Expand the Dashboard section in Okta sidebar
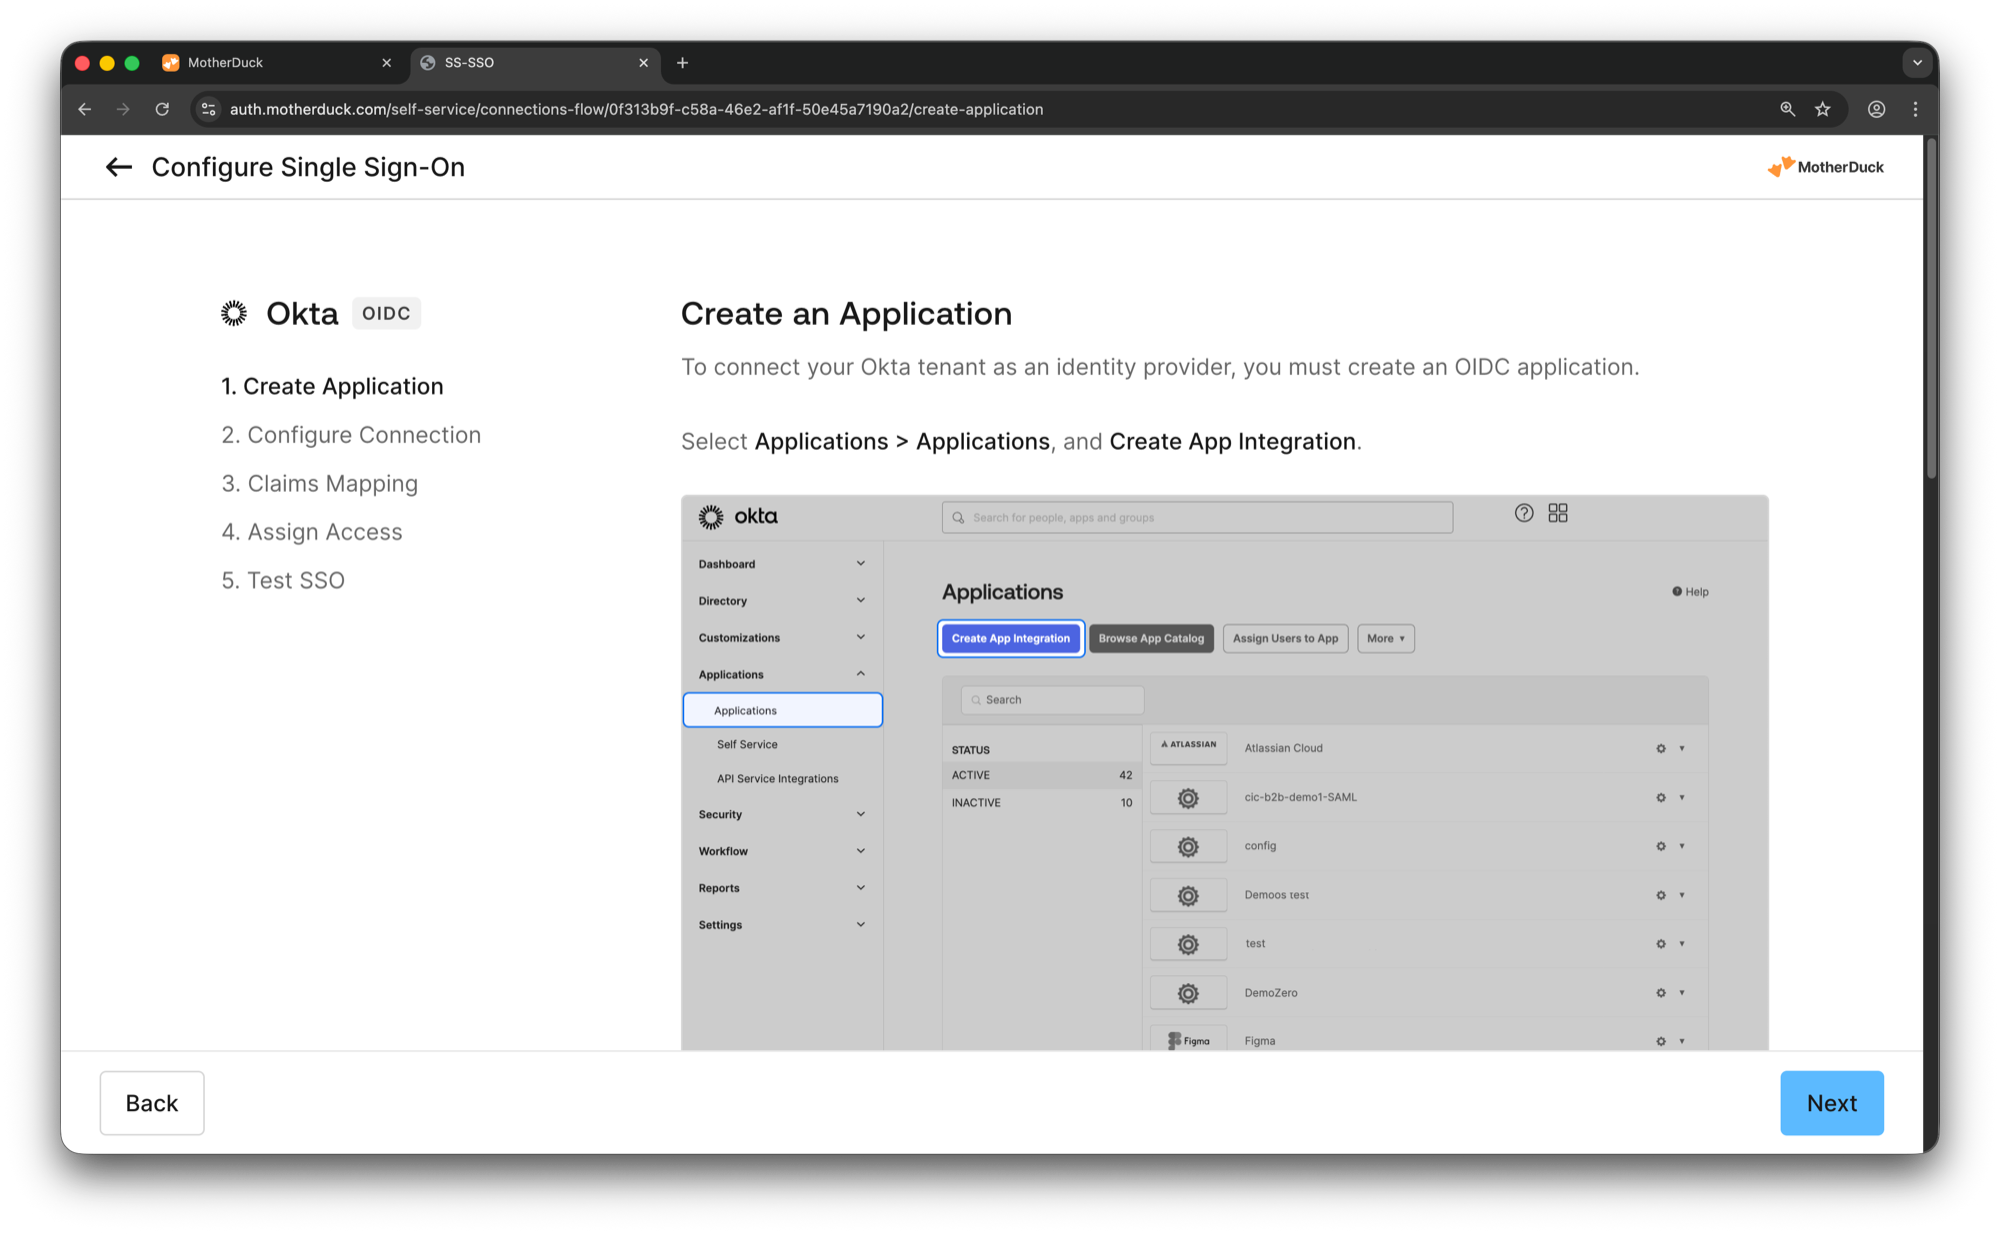 point(860,563)
